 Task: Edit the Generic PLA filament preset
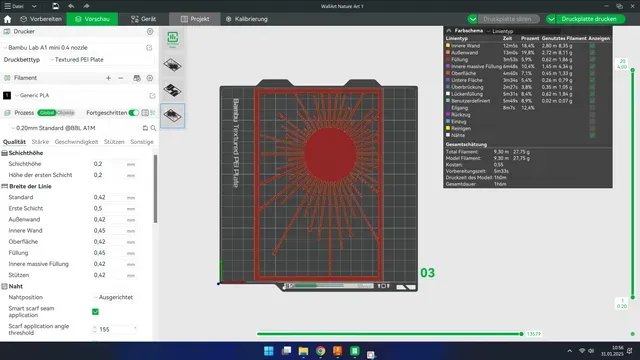coord(152,96)
